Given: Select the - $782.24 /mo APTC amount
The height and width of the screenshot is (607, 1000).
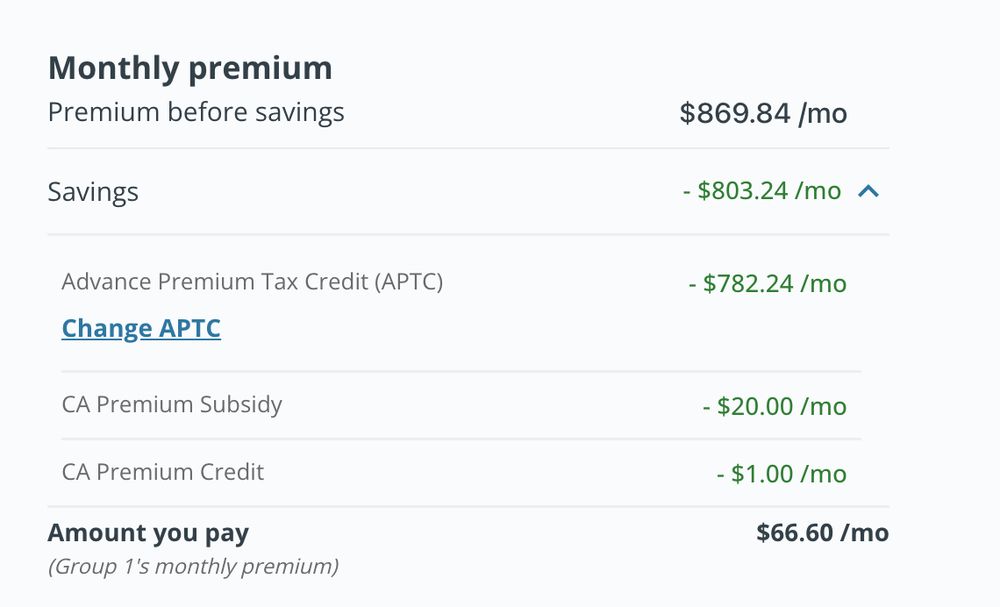Looking at the screenshot, I should tap(767, 283).
